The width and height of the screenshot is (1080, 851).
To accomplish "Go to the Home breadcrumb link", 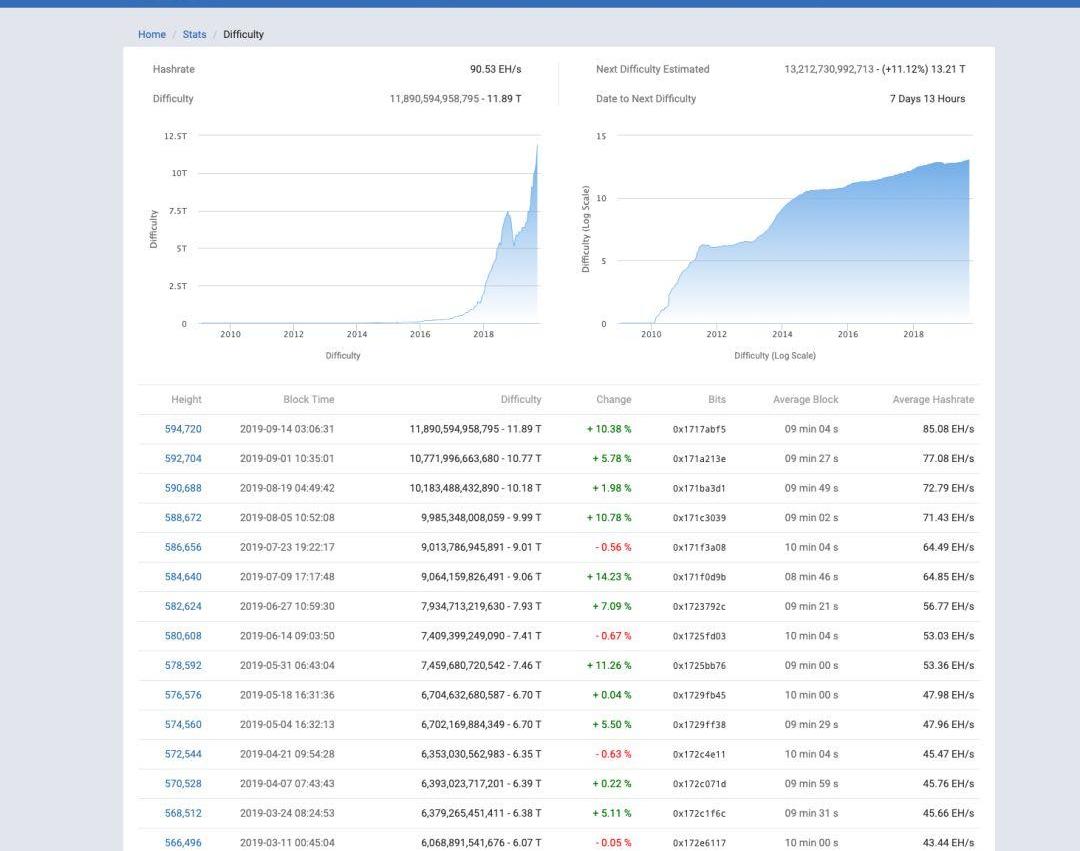I will click(x=152, y=34).
